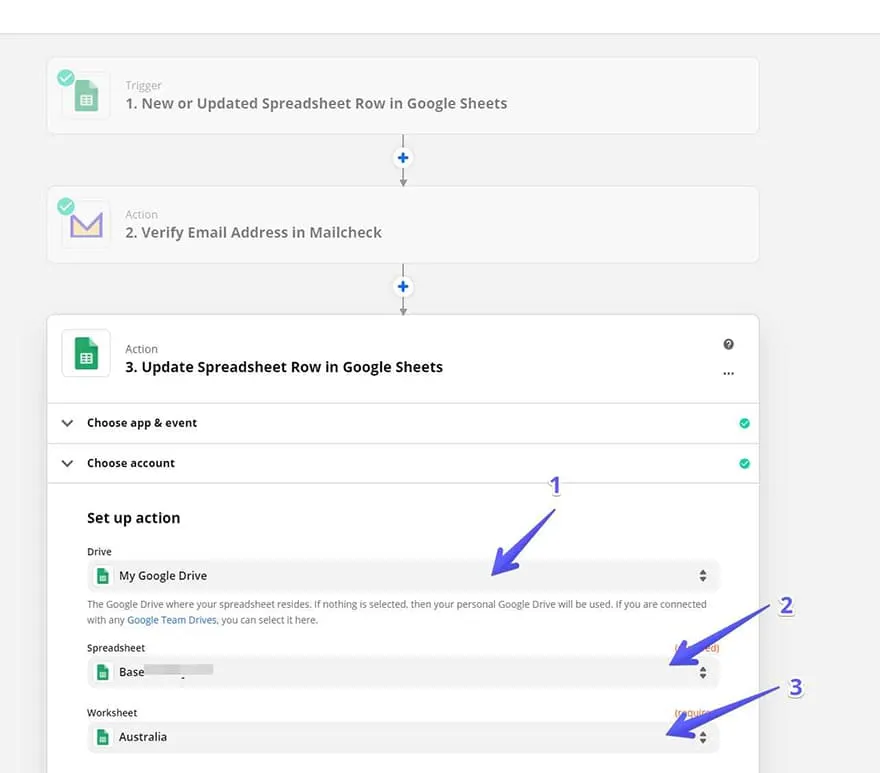Open the Worksheet dropdown showing Australia
Viewport: 880px width, 773px height.
(402, 737)
